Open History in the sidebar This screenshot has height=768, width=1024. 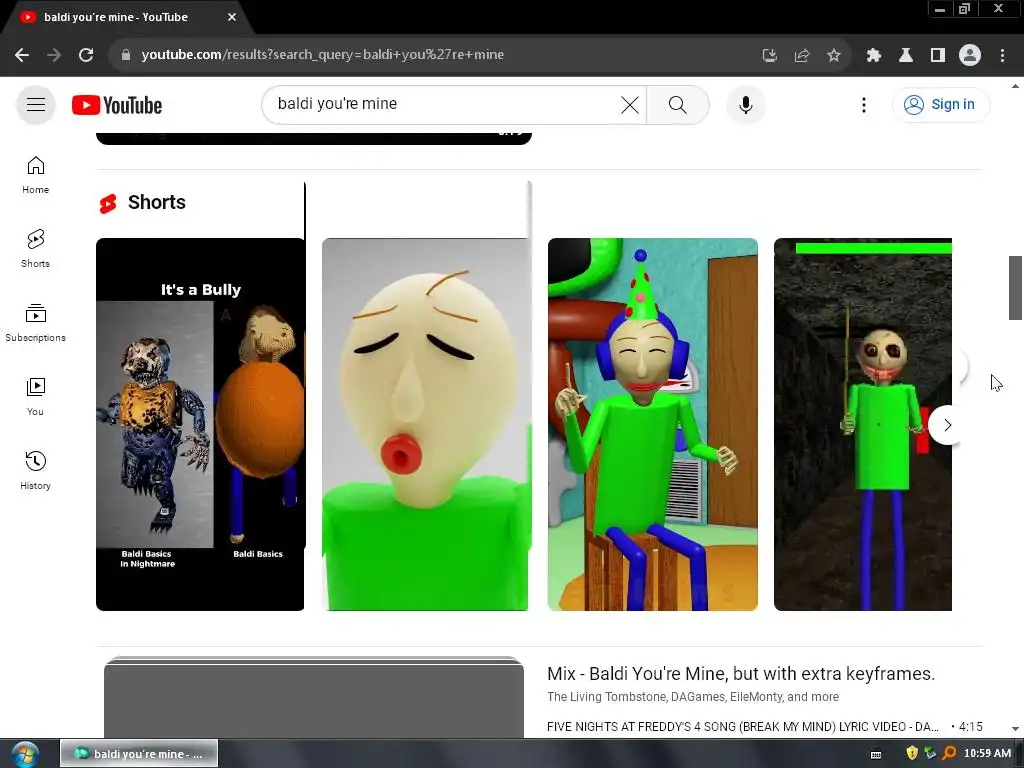(35, 470)
